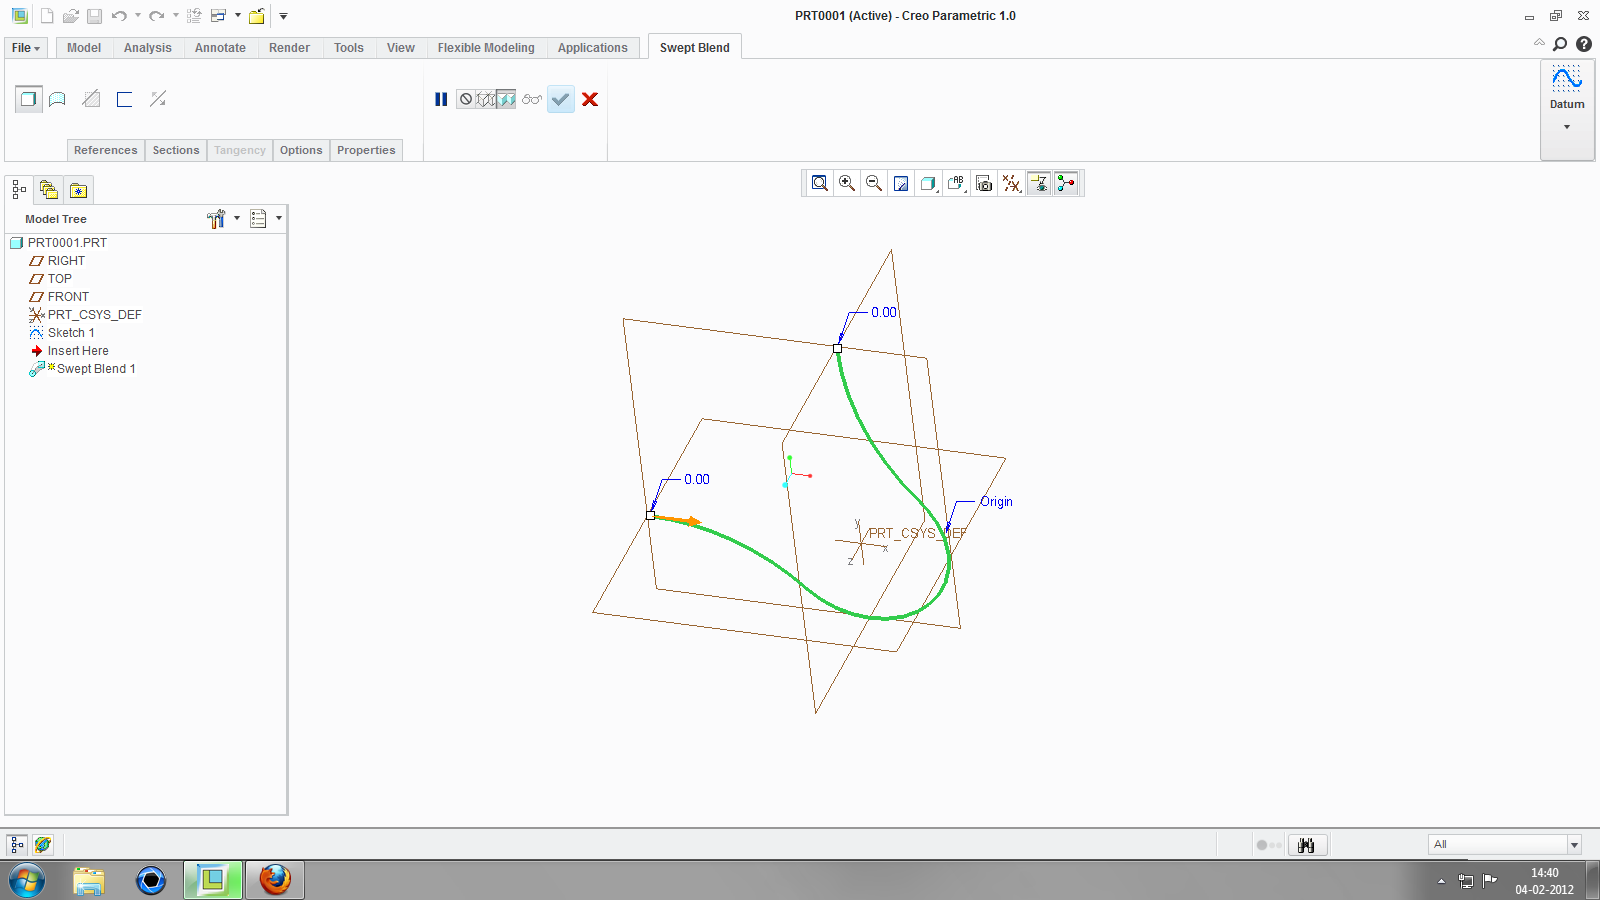
Task: Open the Saved Orientations view list
Action: tap(957, 183)
